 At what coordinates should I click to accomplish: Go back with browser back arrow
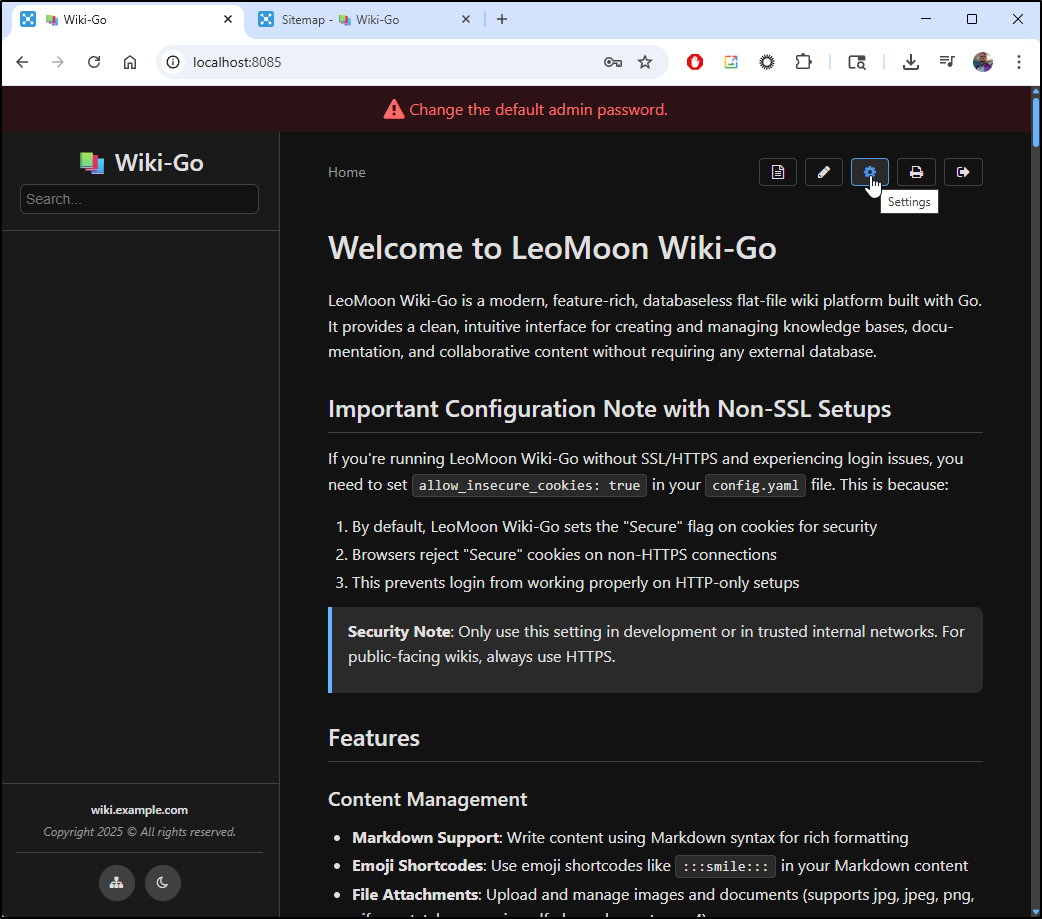point(23,62)
